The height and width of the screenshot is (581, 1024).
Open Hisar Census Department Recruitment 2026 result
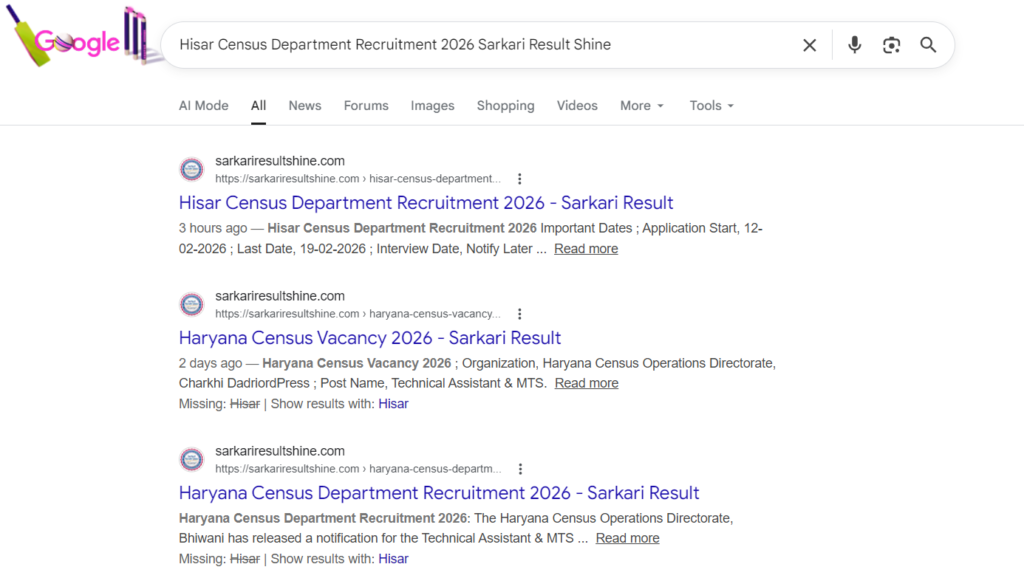click(x=426, y=203)
